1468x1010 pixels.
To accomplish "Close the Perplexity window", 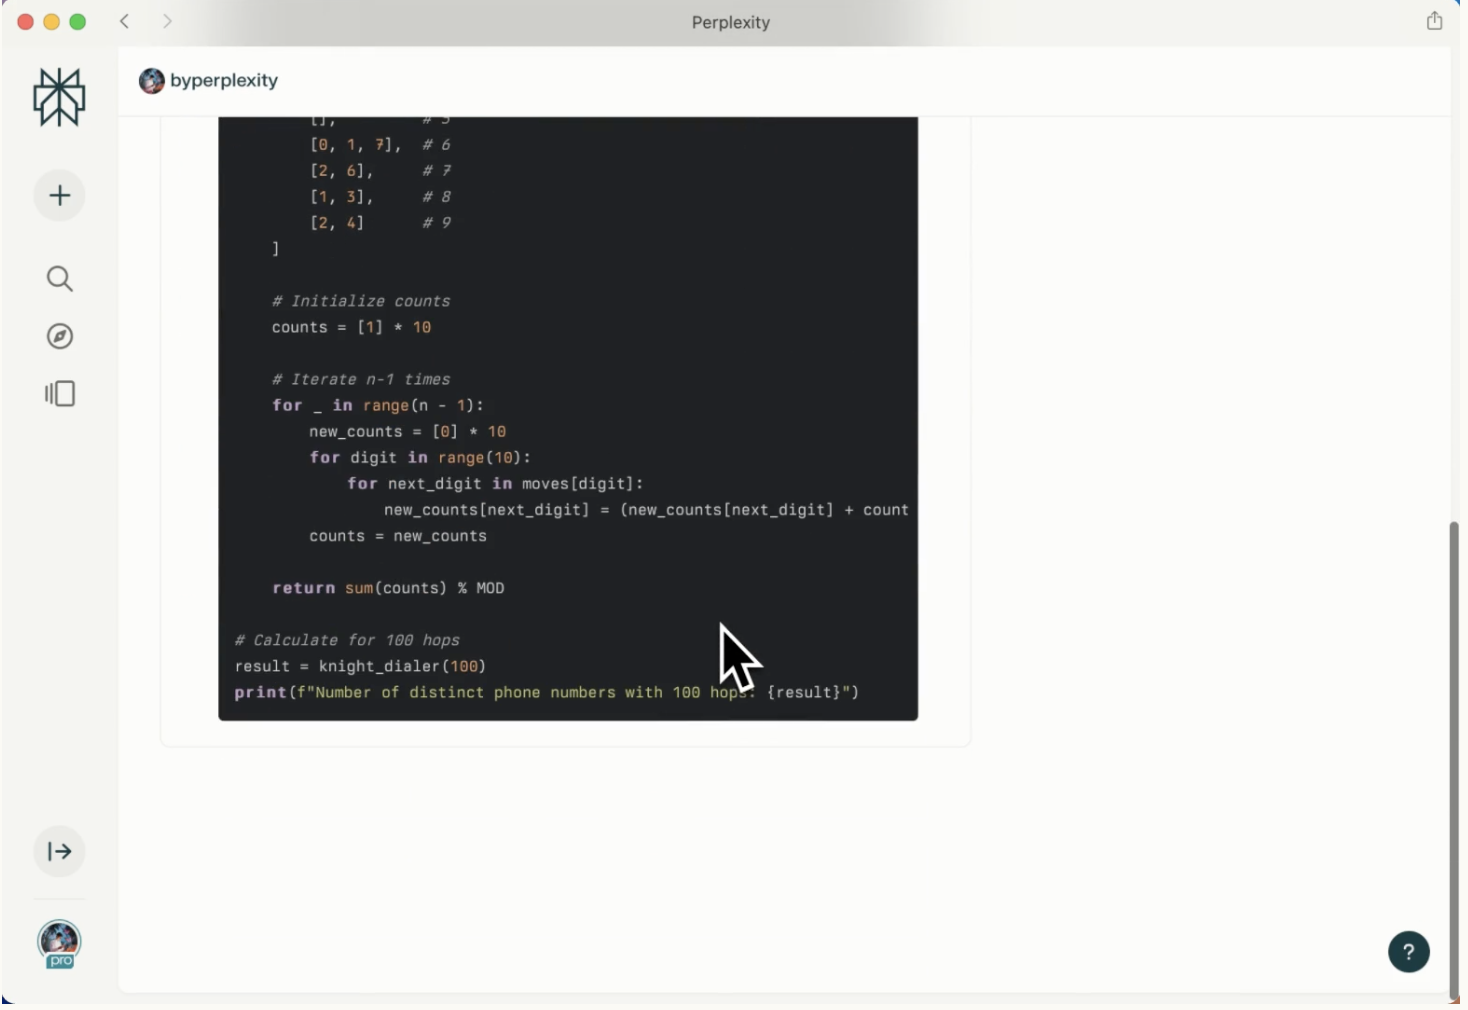I will [26, 22].
